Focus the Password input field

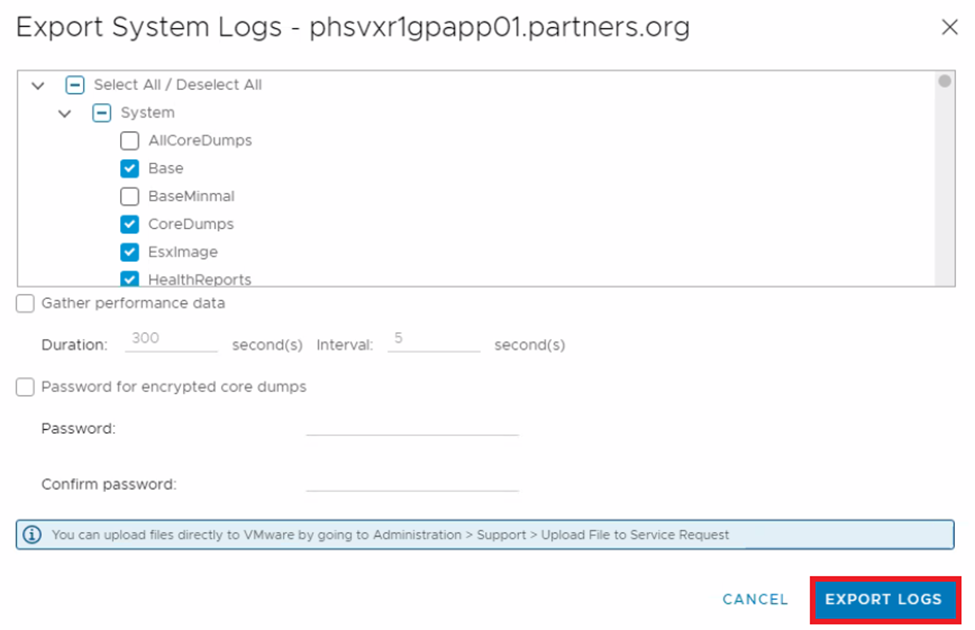412,427
